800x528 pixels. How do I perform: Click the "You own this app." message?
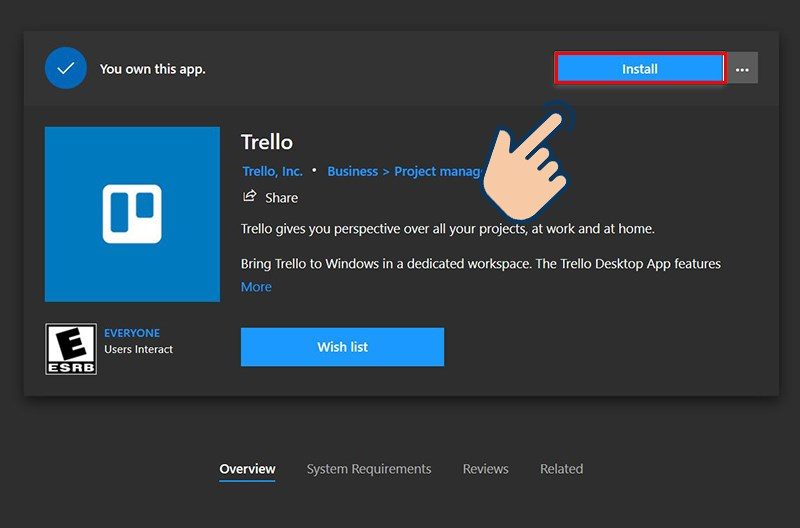tap(152, 69)
